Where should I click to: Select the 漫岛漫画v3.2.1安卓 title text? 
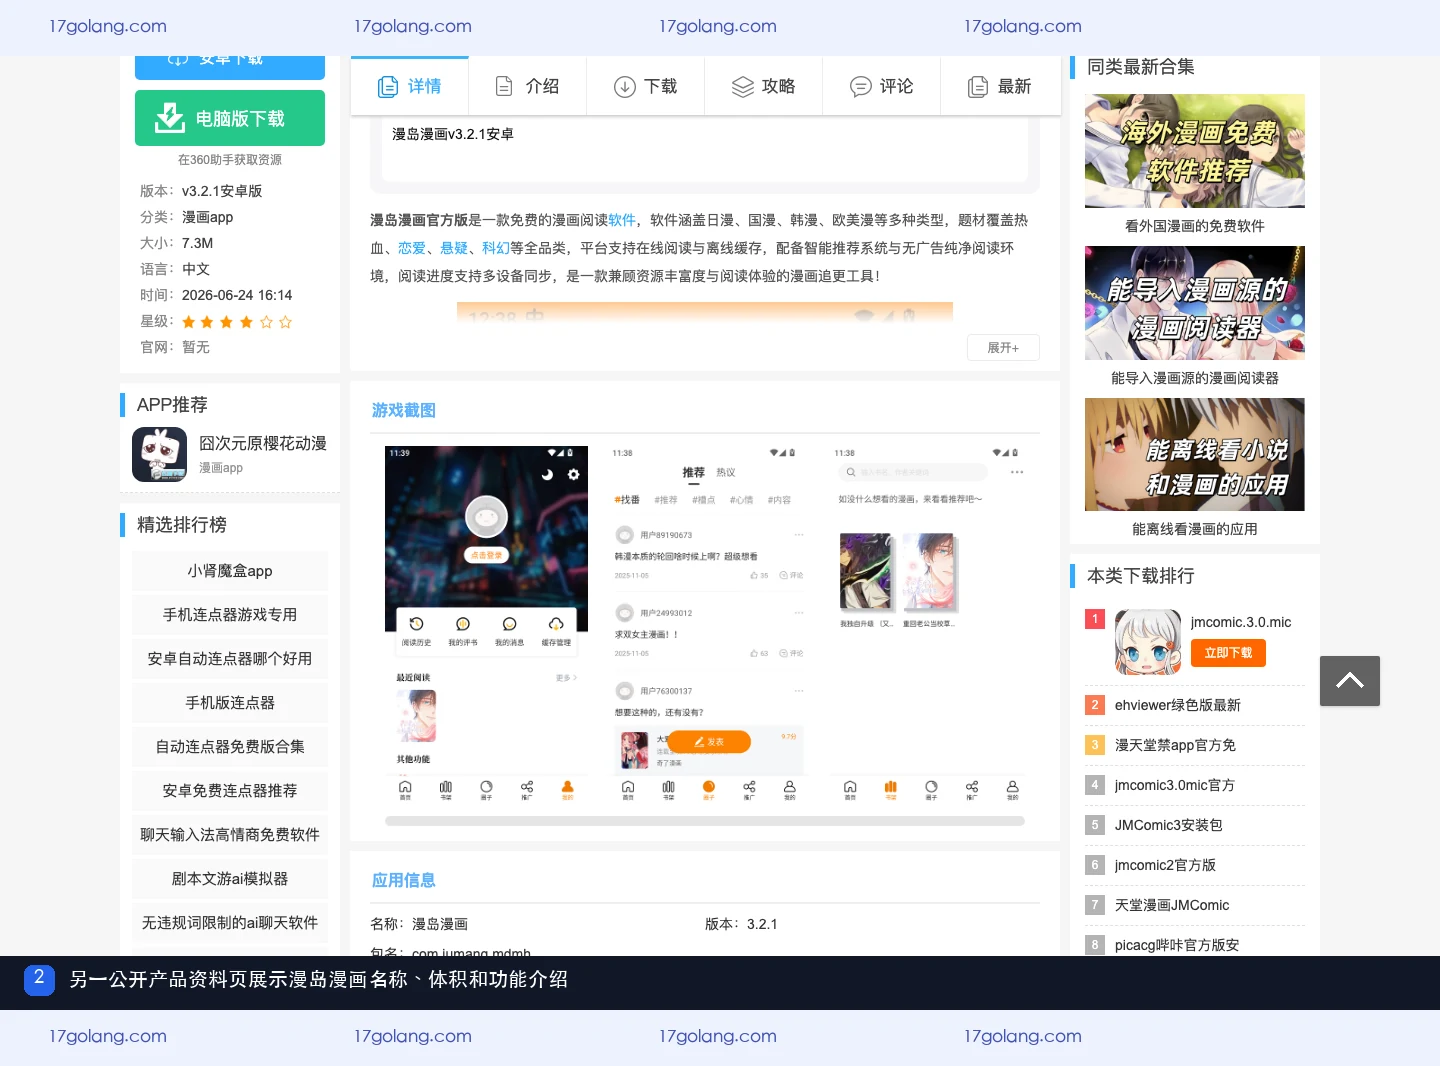tap(453, 134)
